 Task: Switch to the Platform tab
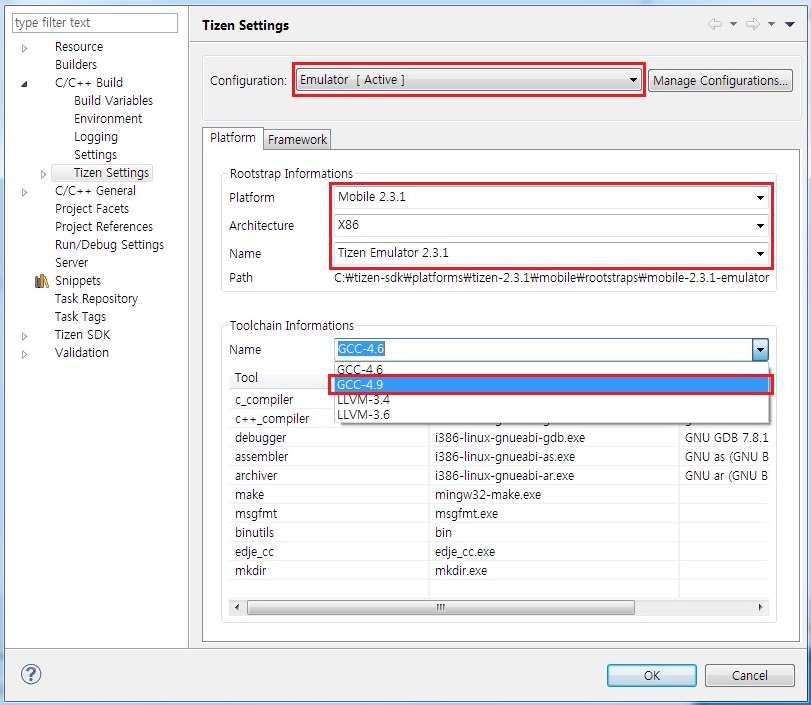[233, 138]
